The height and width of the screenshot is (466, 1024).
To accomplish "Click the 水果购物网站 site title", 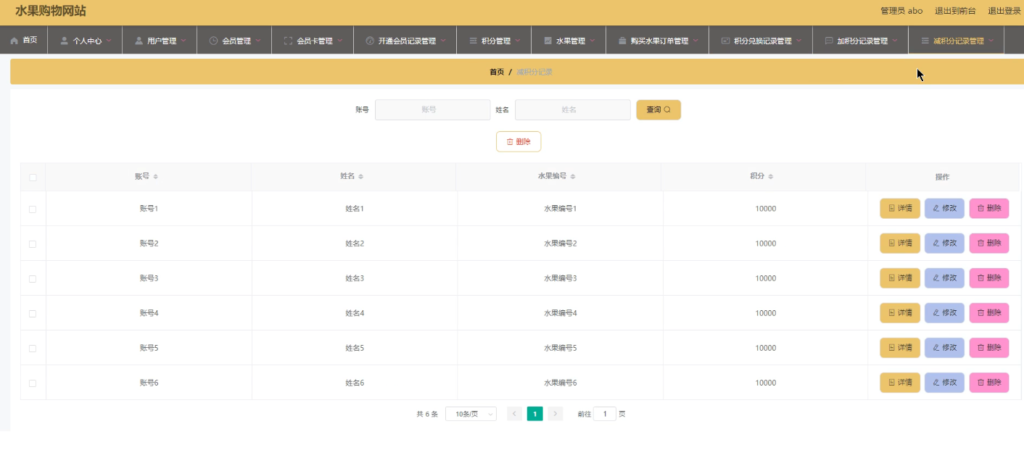I will click(x=50, y=11).
